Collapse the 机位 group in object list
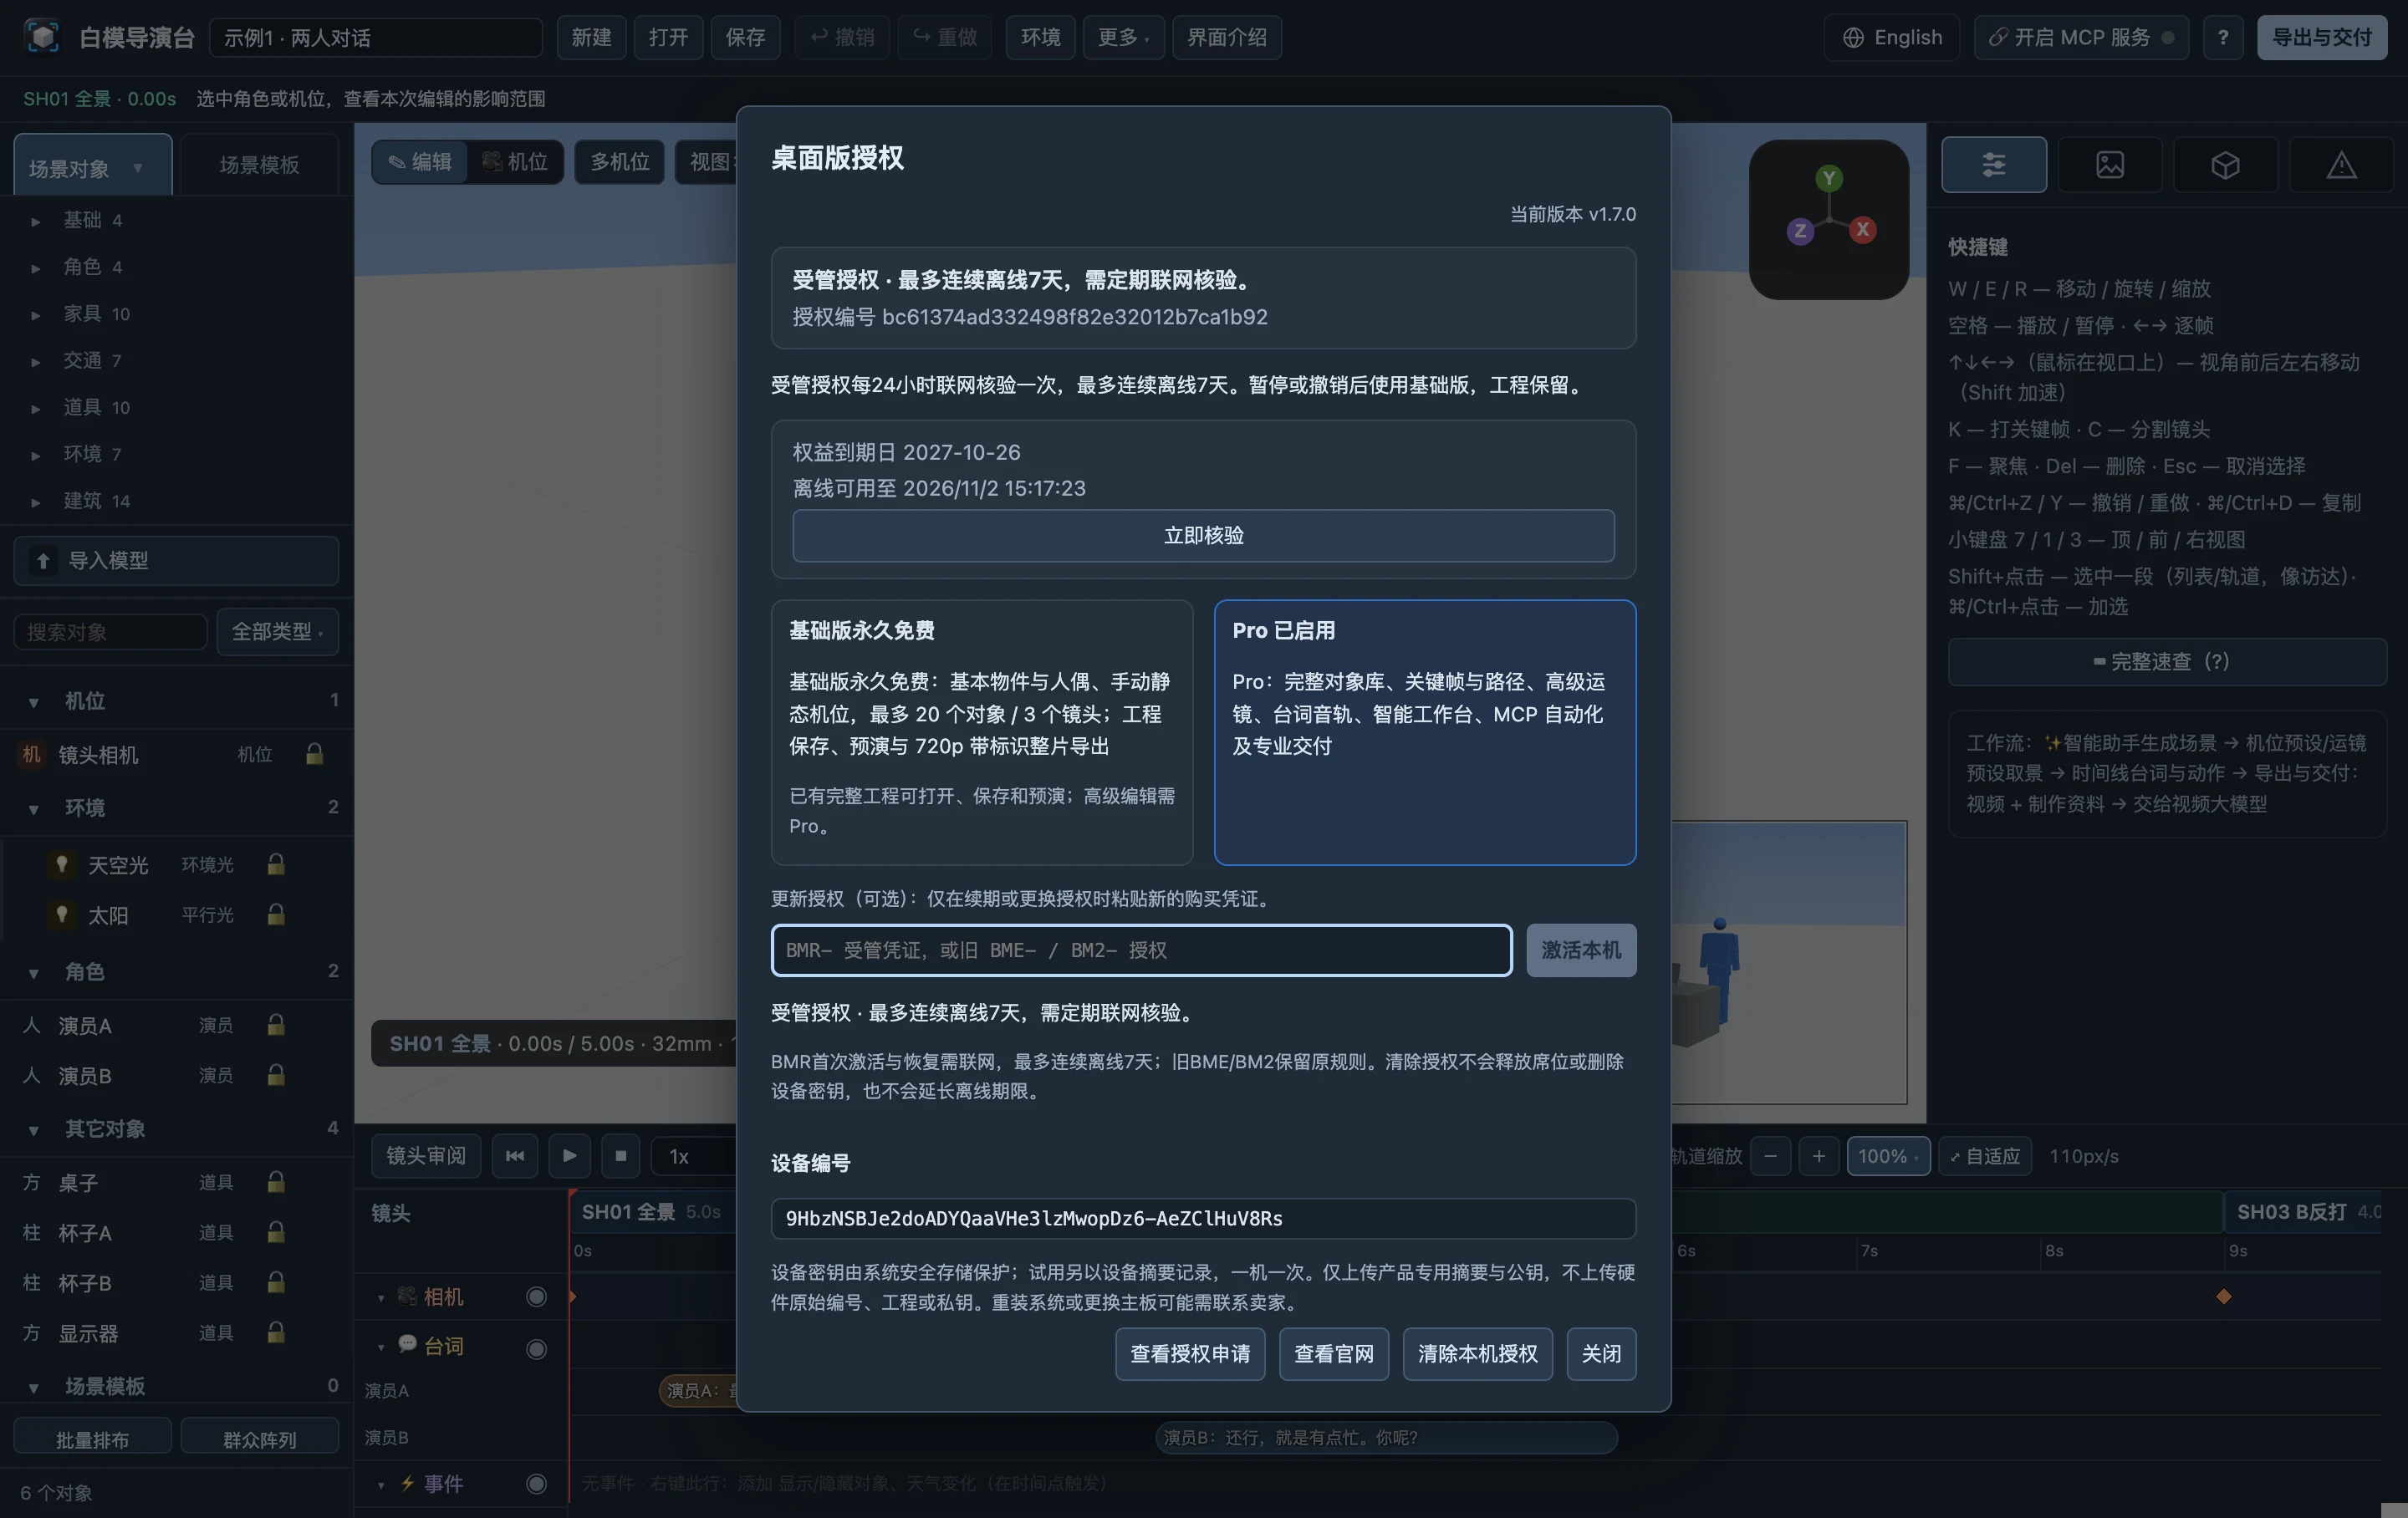 click(x=34, y=702)
